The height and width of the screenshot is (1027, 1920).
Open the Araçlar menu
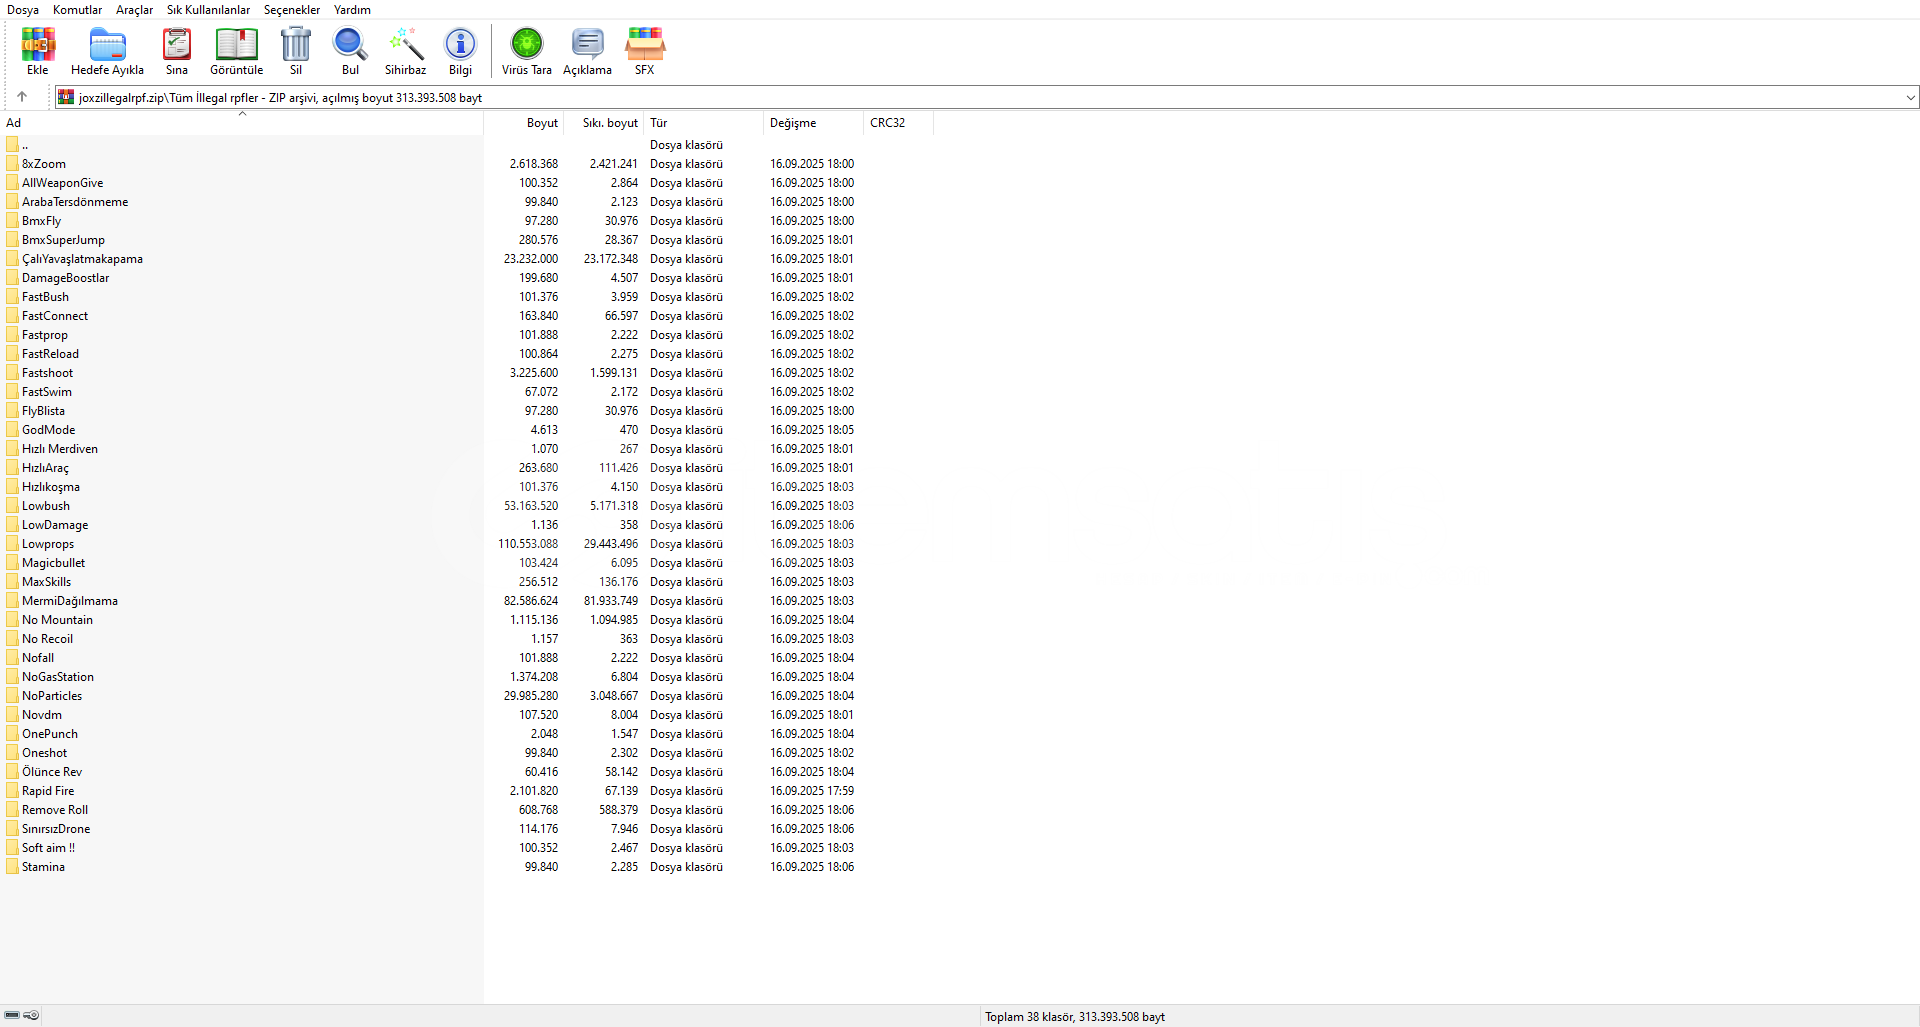[x=135, y=10]
